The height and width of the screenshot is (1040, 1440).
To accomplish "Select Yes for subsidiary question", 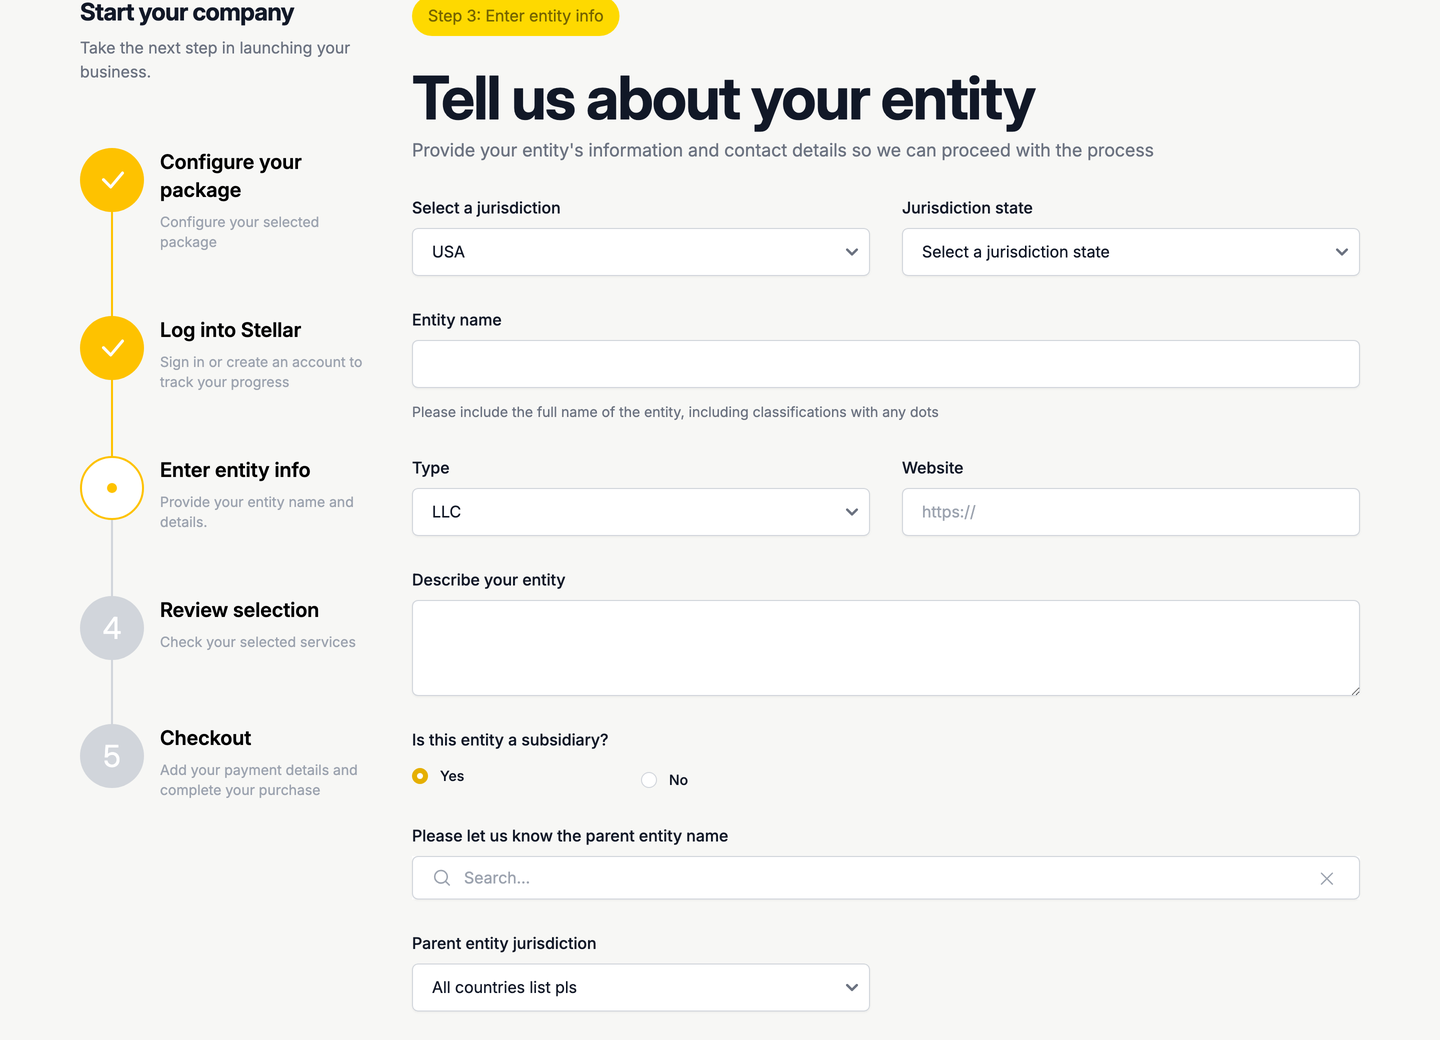I will pyautogui.click(x=420, y=776).
